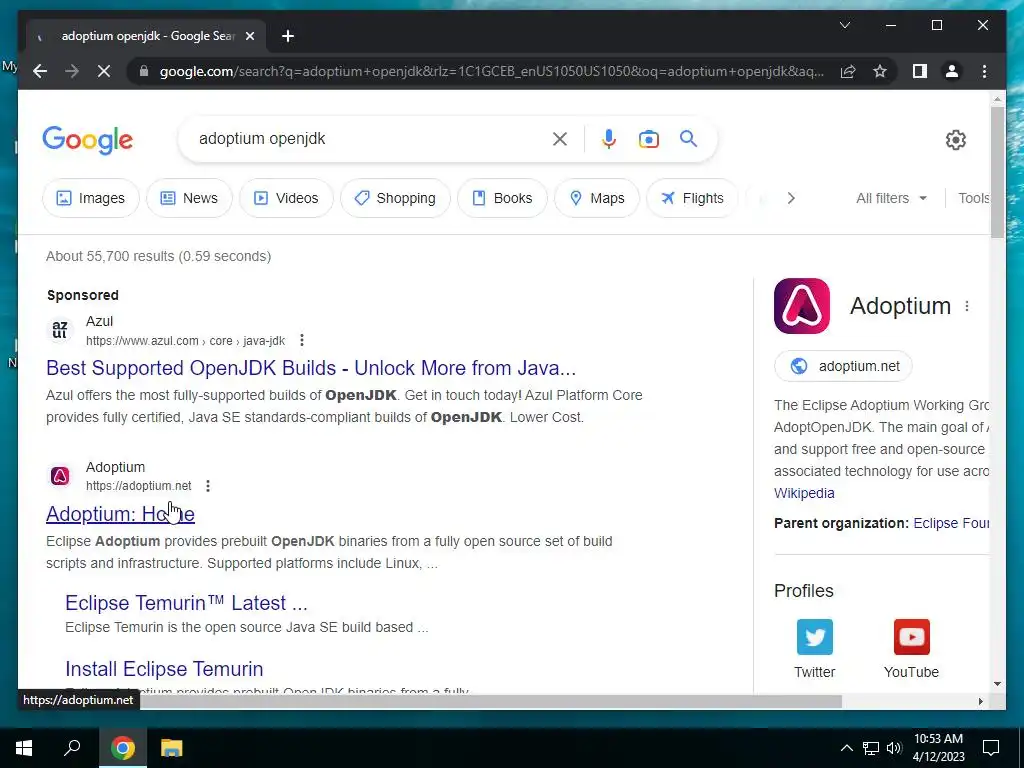This screenshot has width=1024, height=768.
Task: Share this page using the address bar share icon
Action: click(848, 71)
